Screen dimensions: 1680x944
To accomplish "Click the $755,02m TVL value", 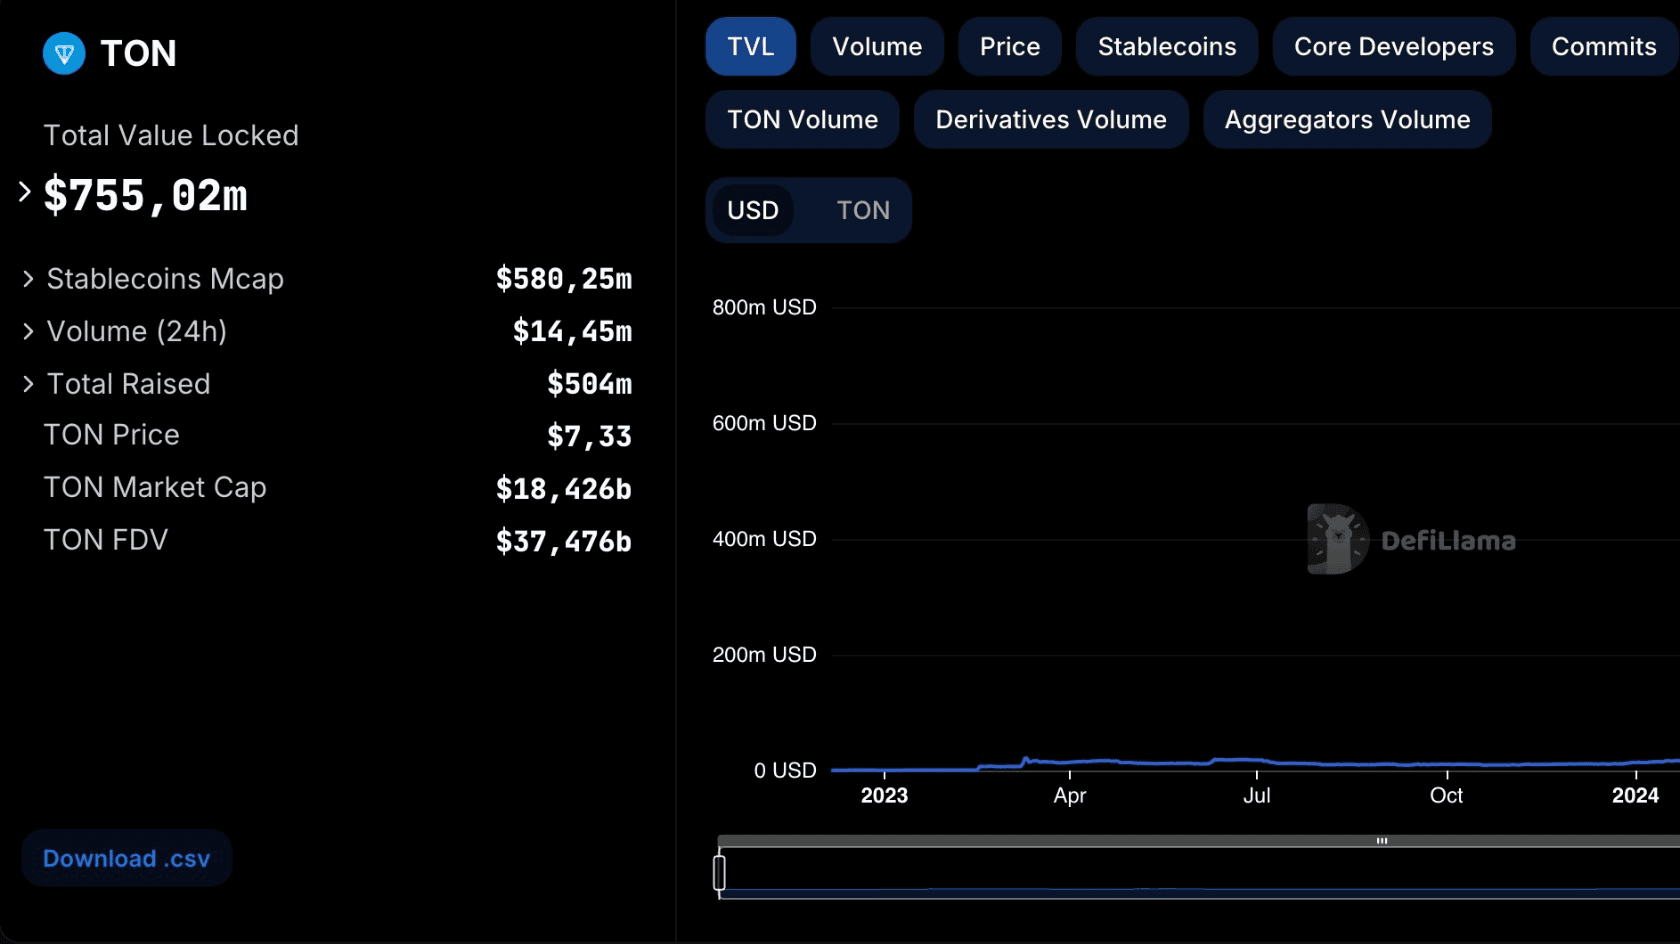I will [x=146, y=195].
